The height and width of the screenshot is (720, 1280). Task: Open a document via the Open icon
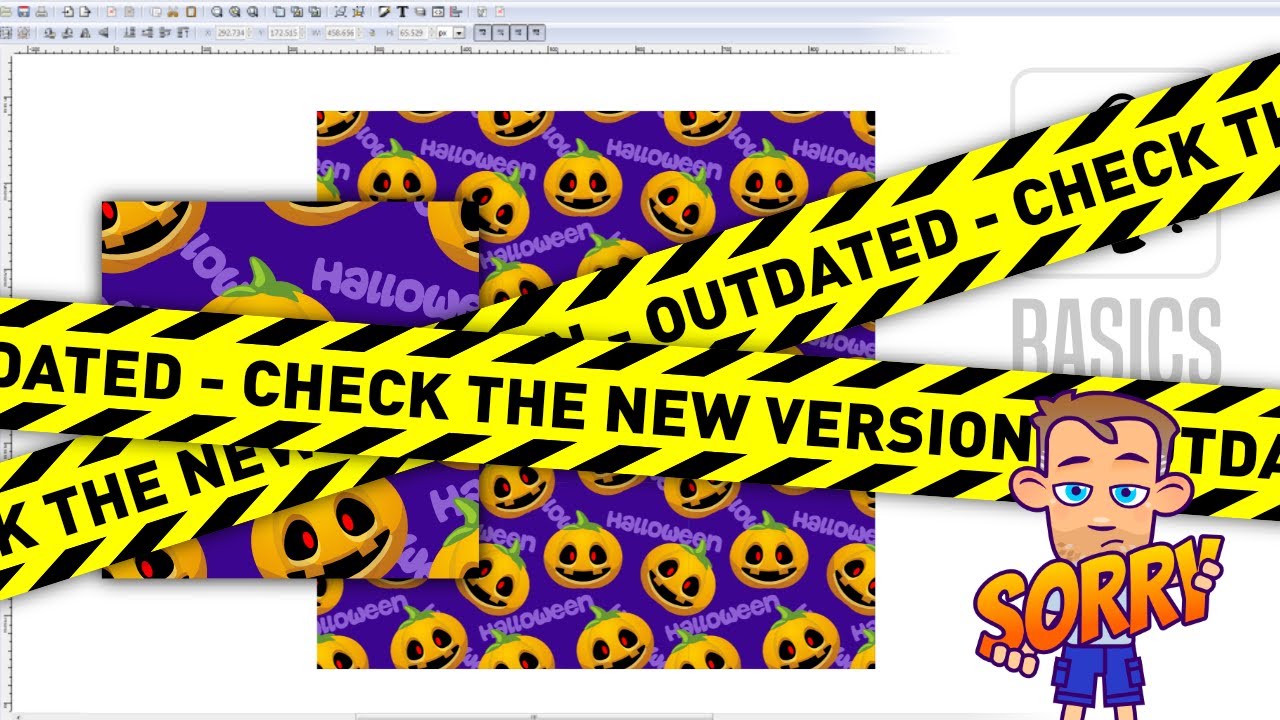click(5, 12)
